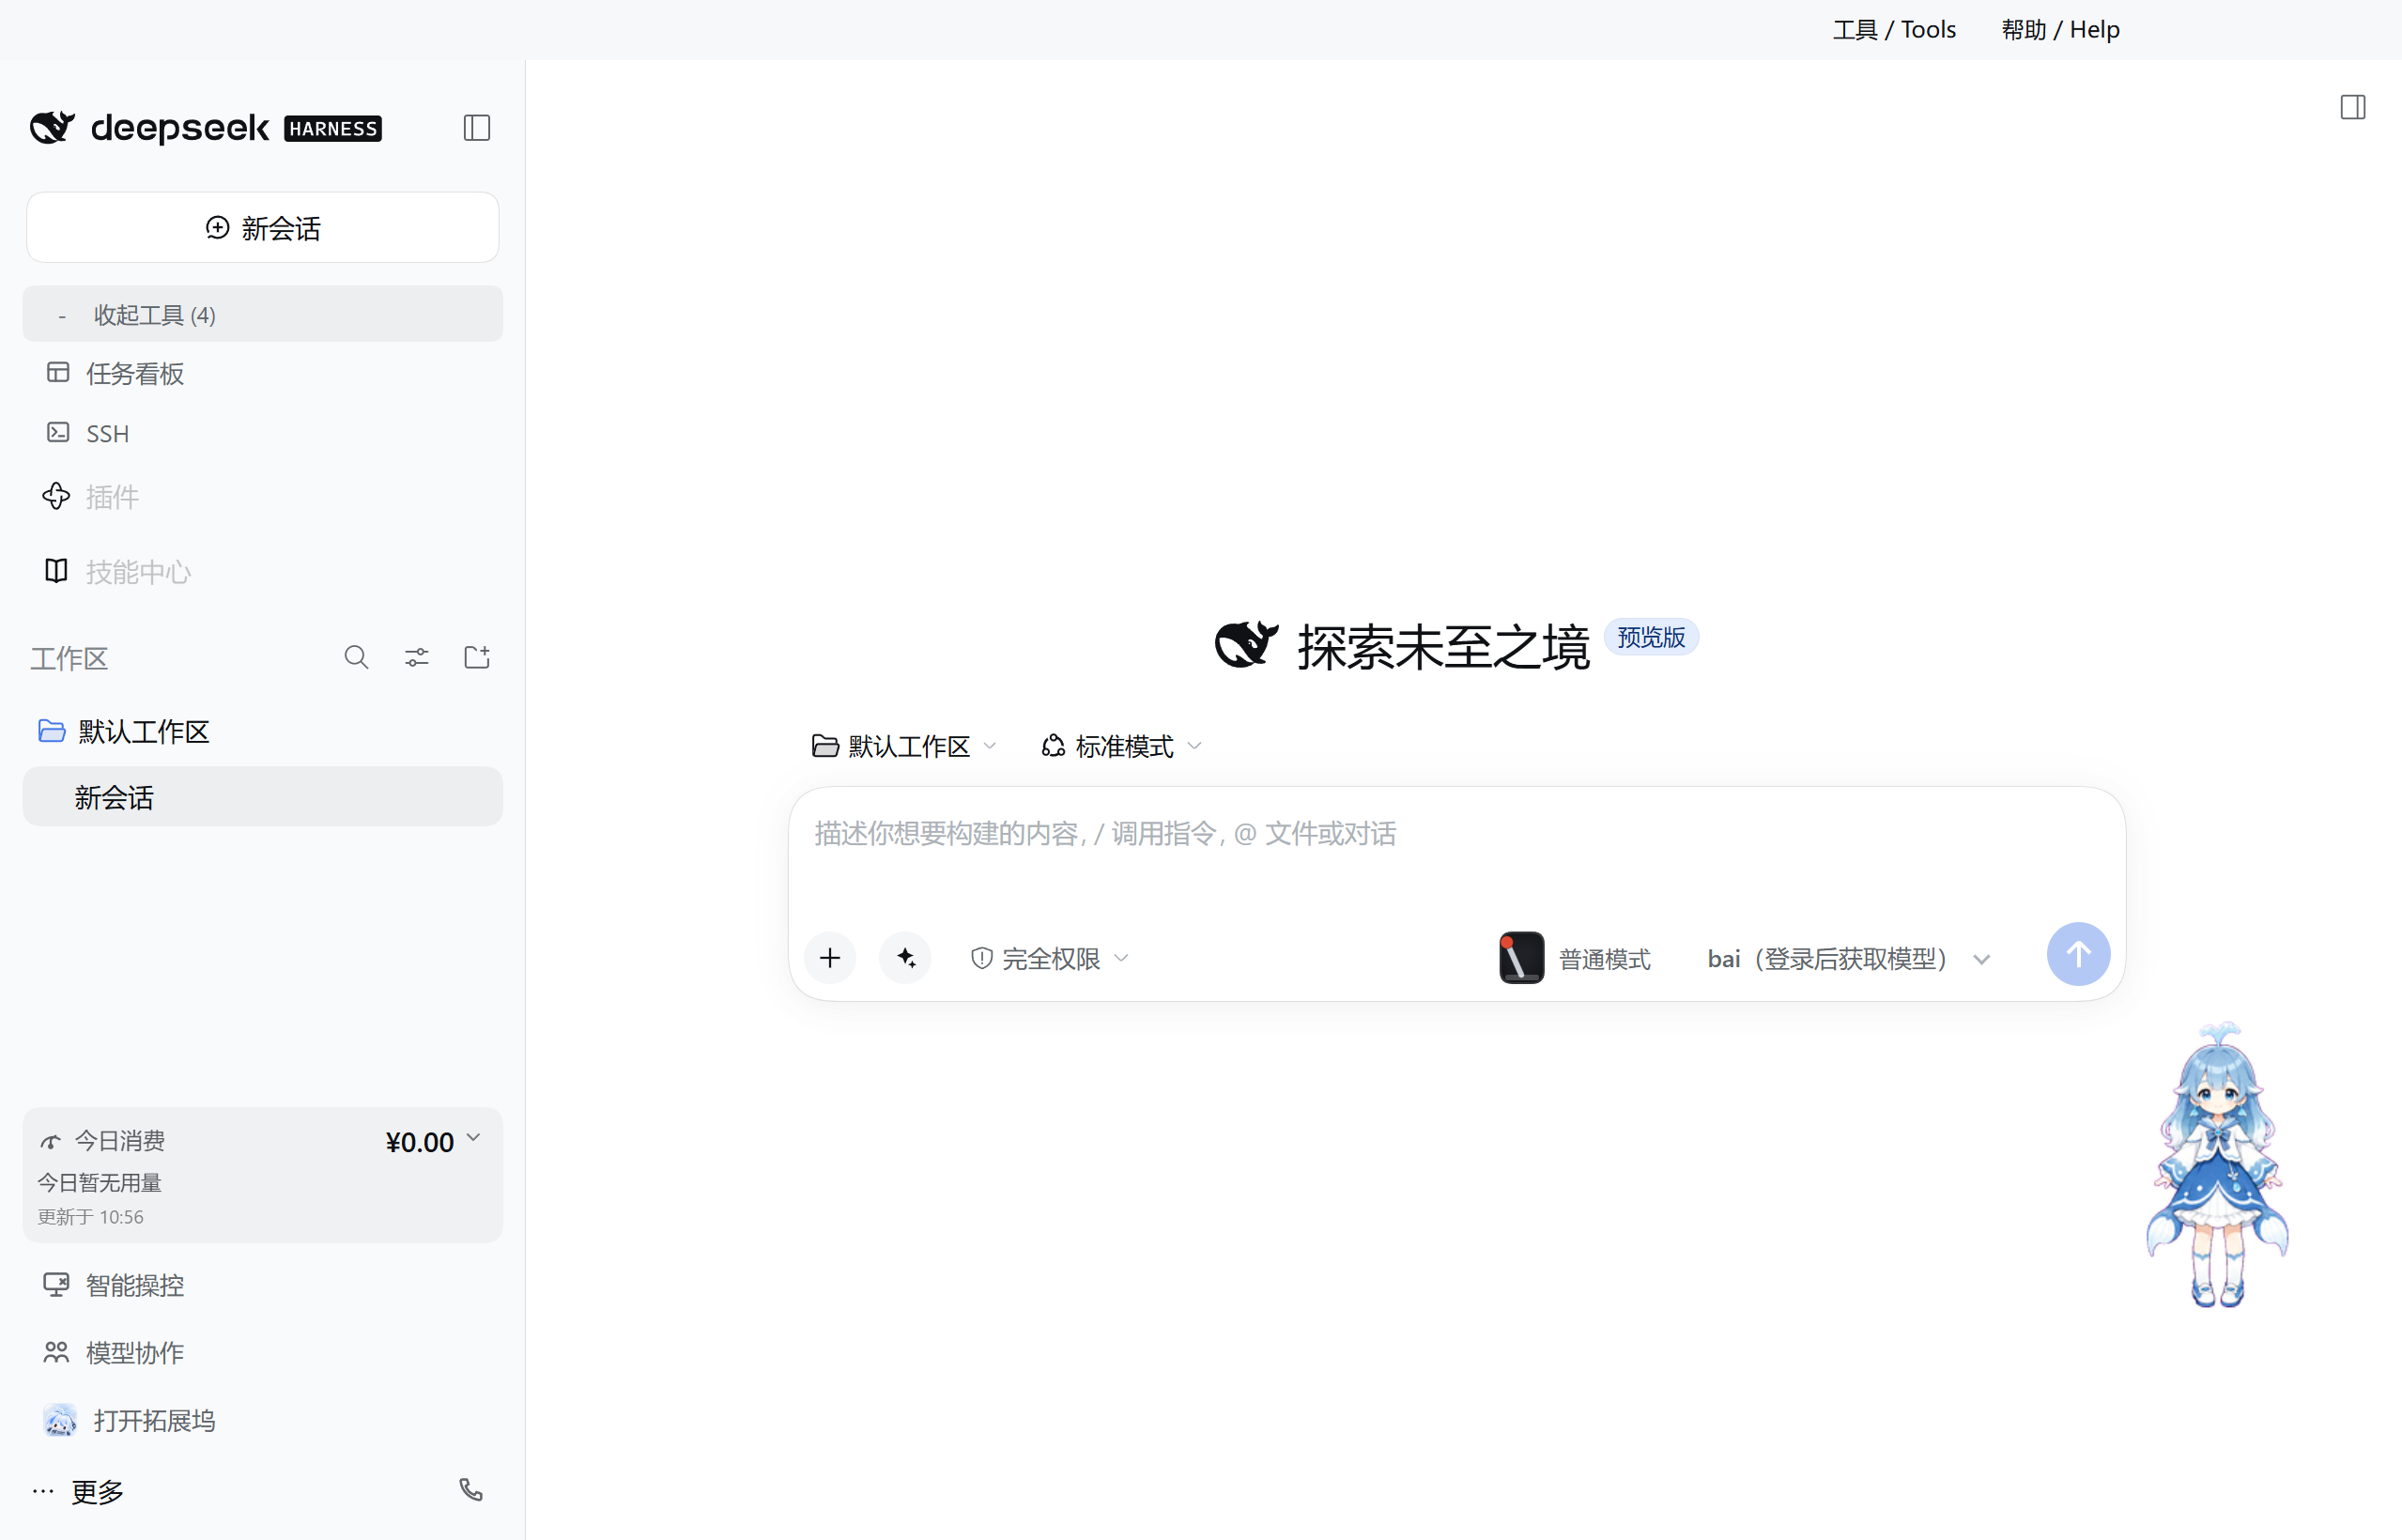
Task: Collapse the tools list 收起工具 (4)
Action: point(263,315)
